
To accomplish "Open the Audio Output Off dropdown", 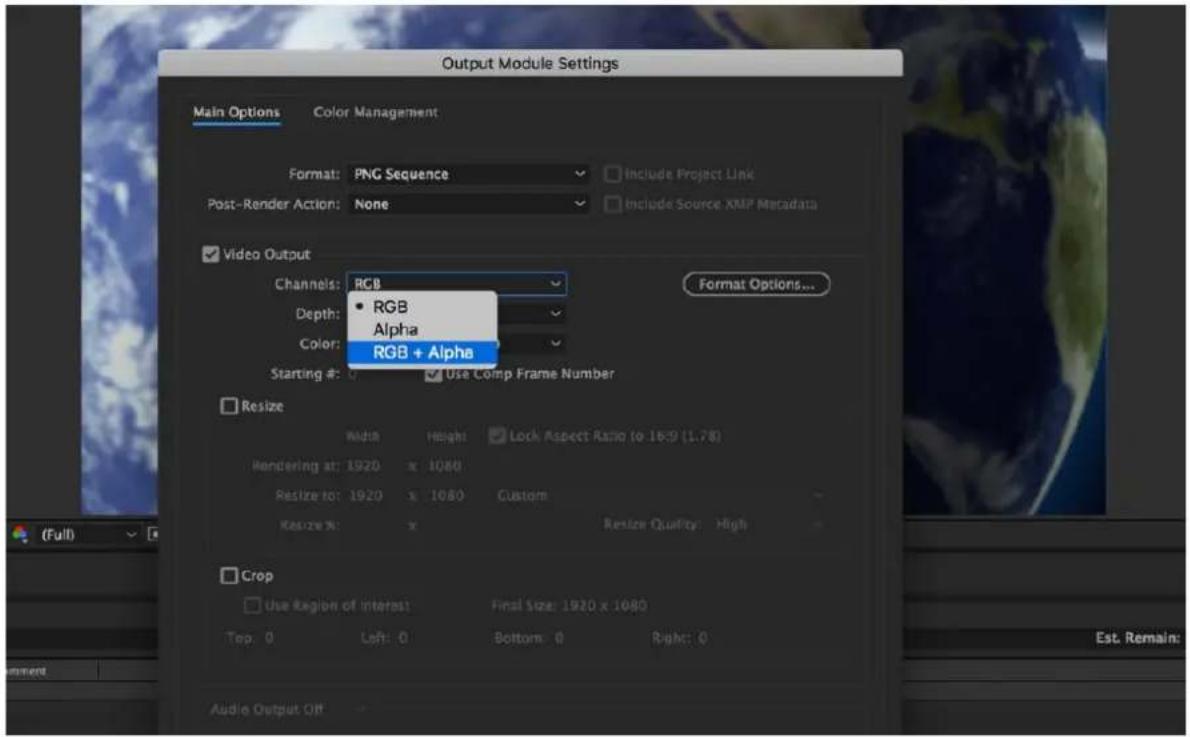I will click(288, 709).
